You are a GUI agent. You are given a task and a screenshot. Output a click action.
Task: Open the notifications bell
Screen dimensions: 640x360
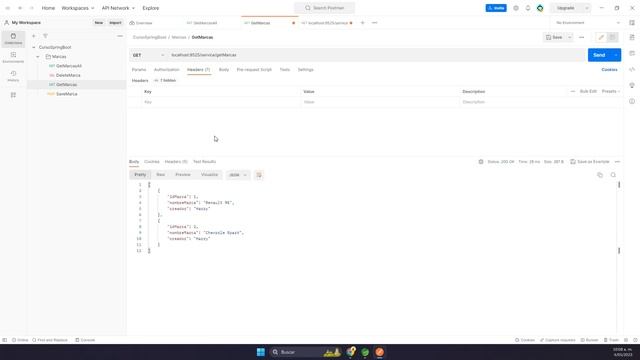528,8
